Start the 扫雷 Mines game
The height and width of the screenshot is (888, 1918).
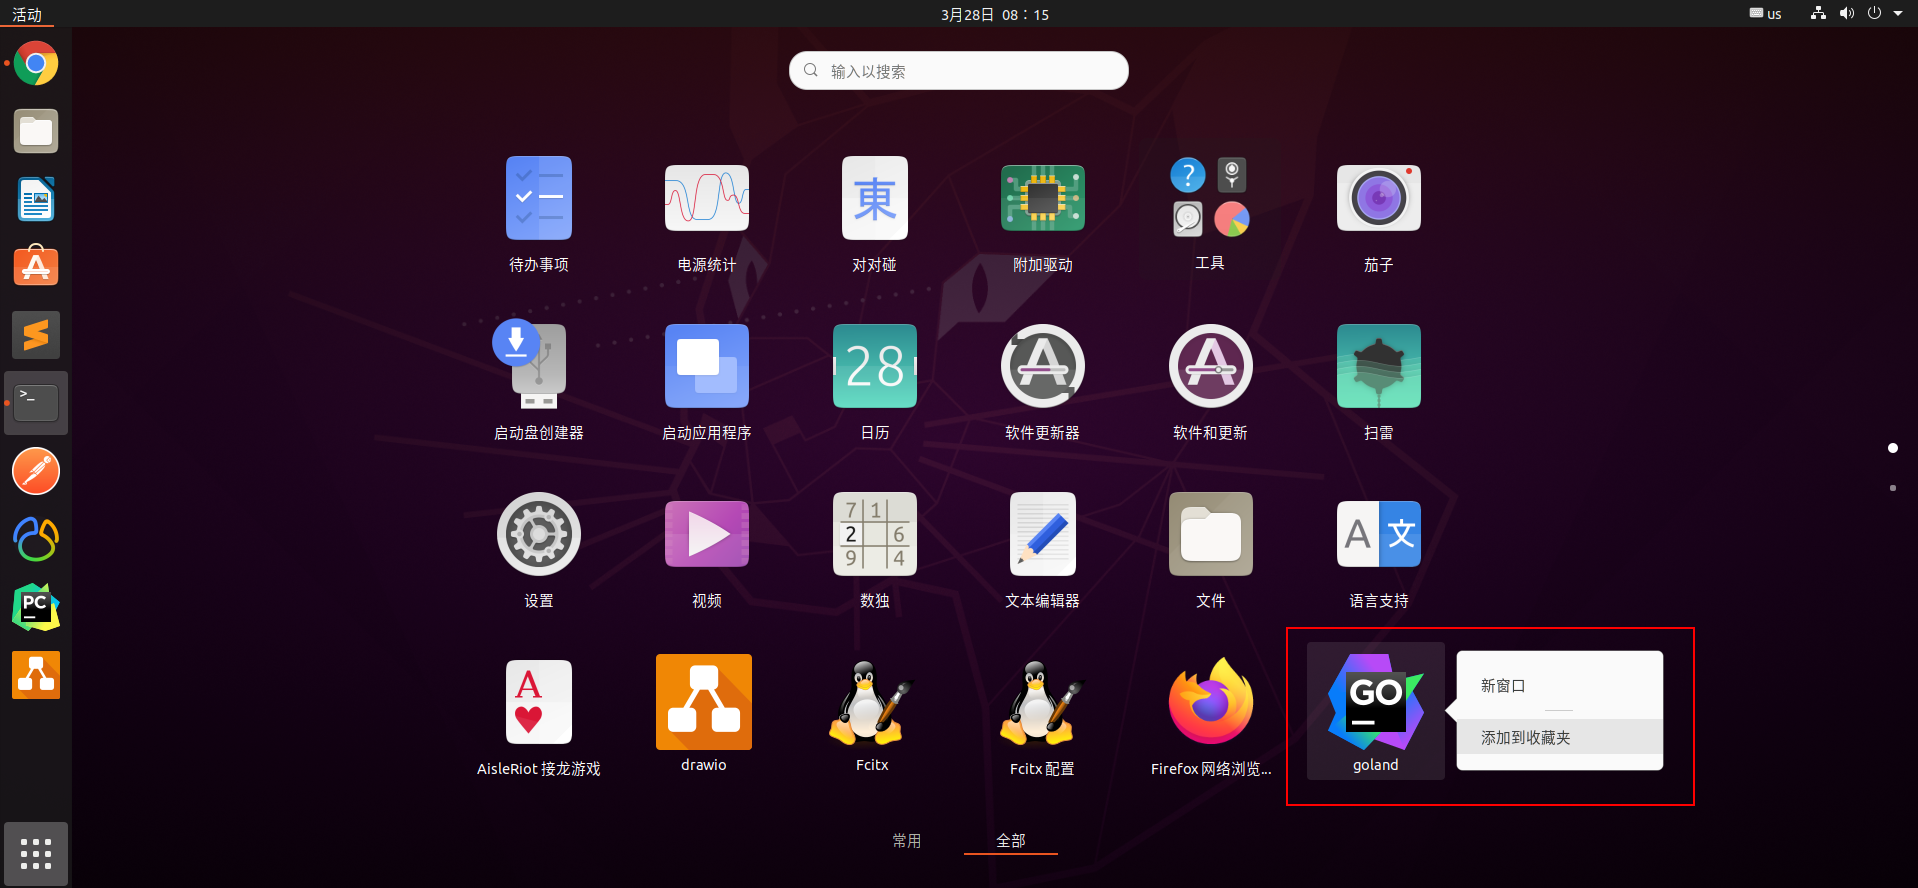1379,366
